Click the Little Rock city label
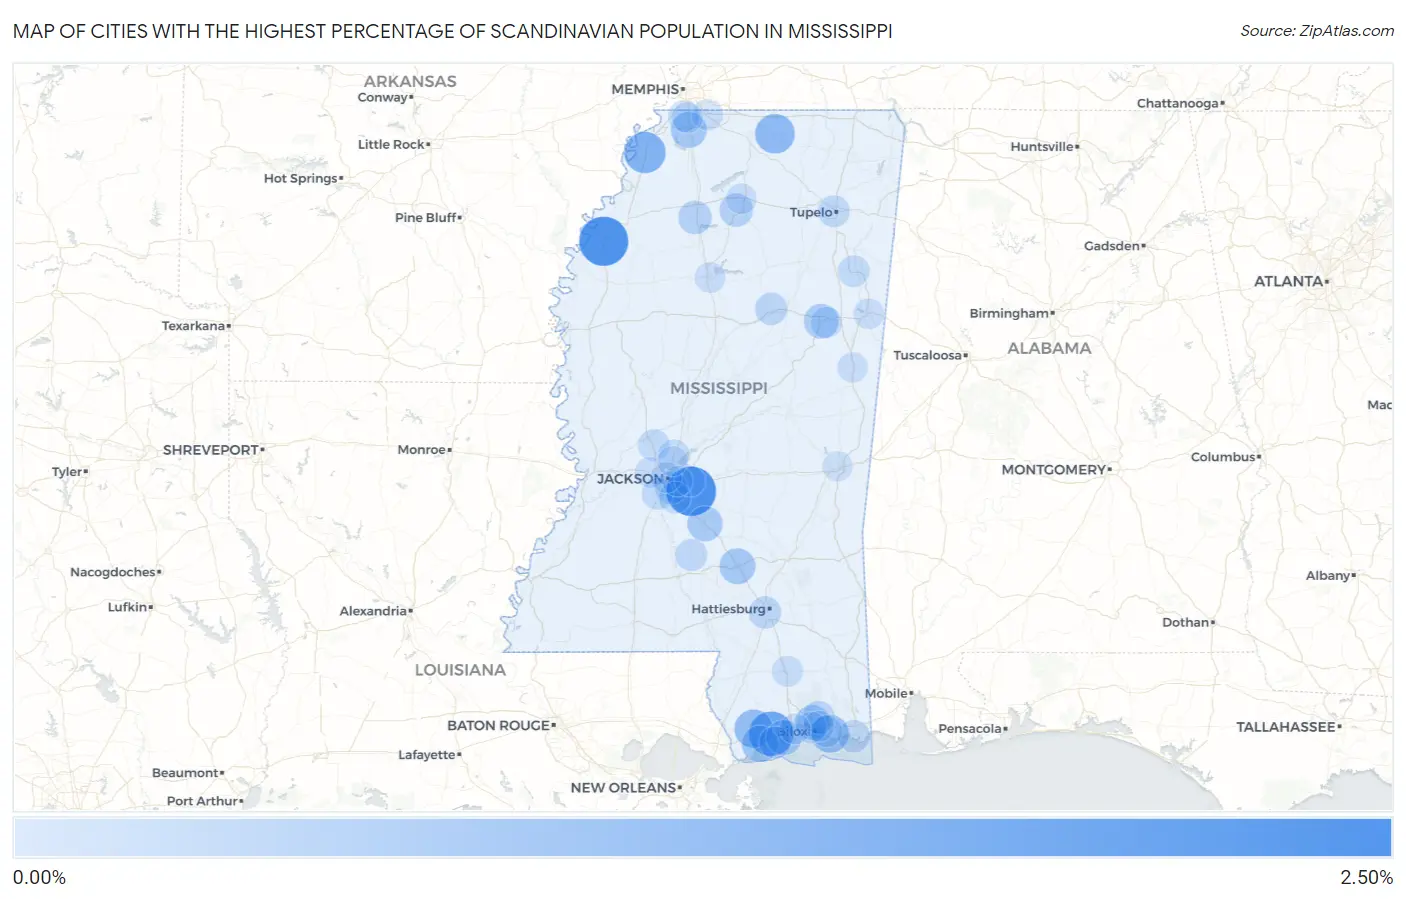 click(x=392, y=144)
